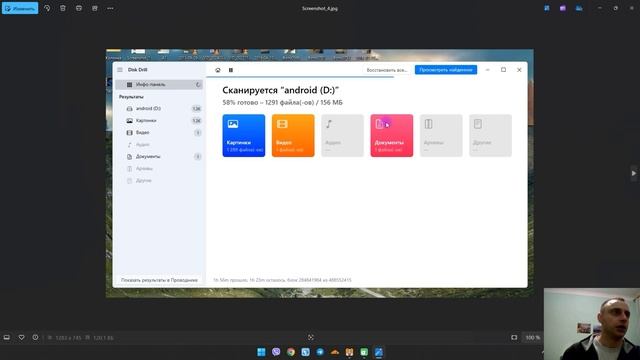
Task: Click the green app icon in taskbar
Action: coord(364,352)
